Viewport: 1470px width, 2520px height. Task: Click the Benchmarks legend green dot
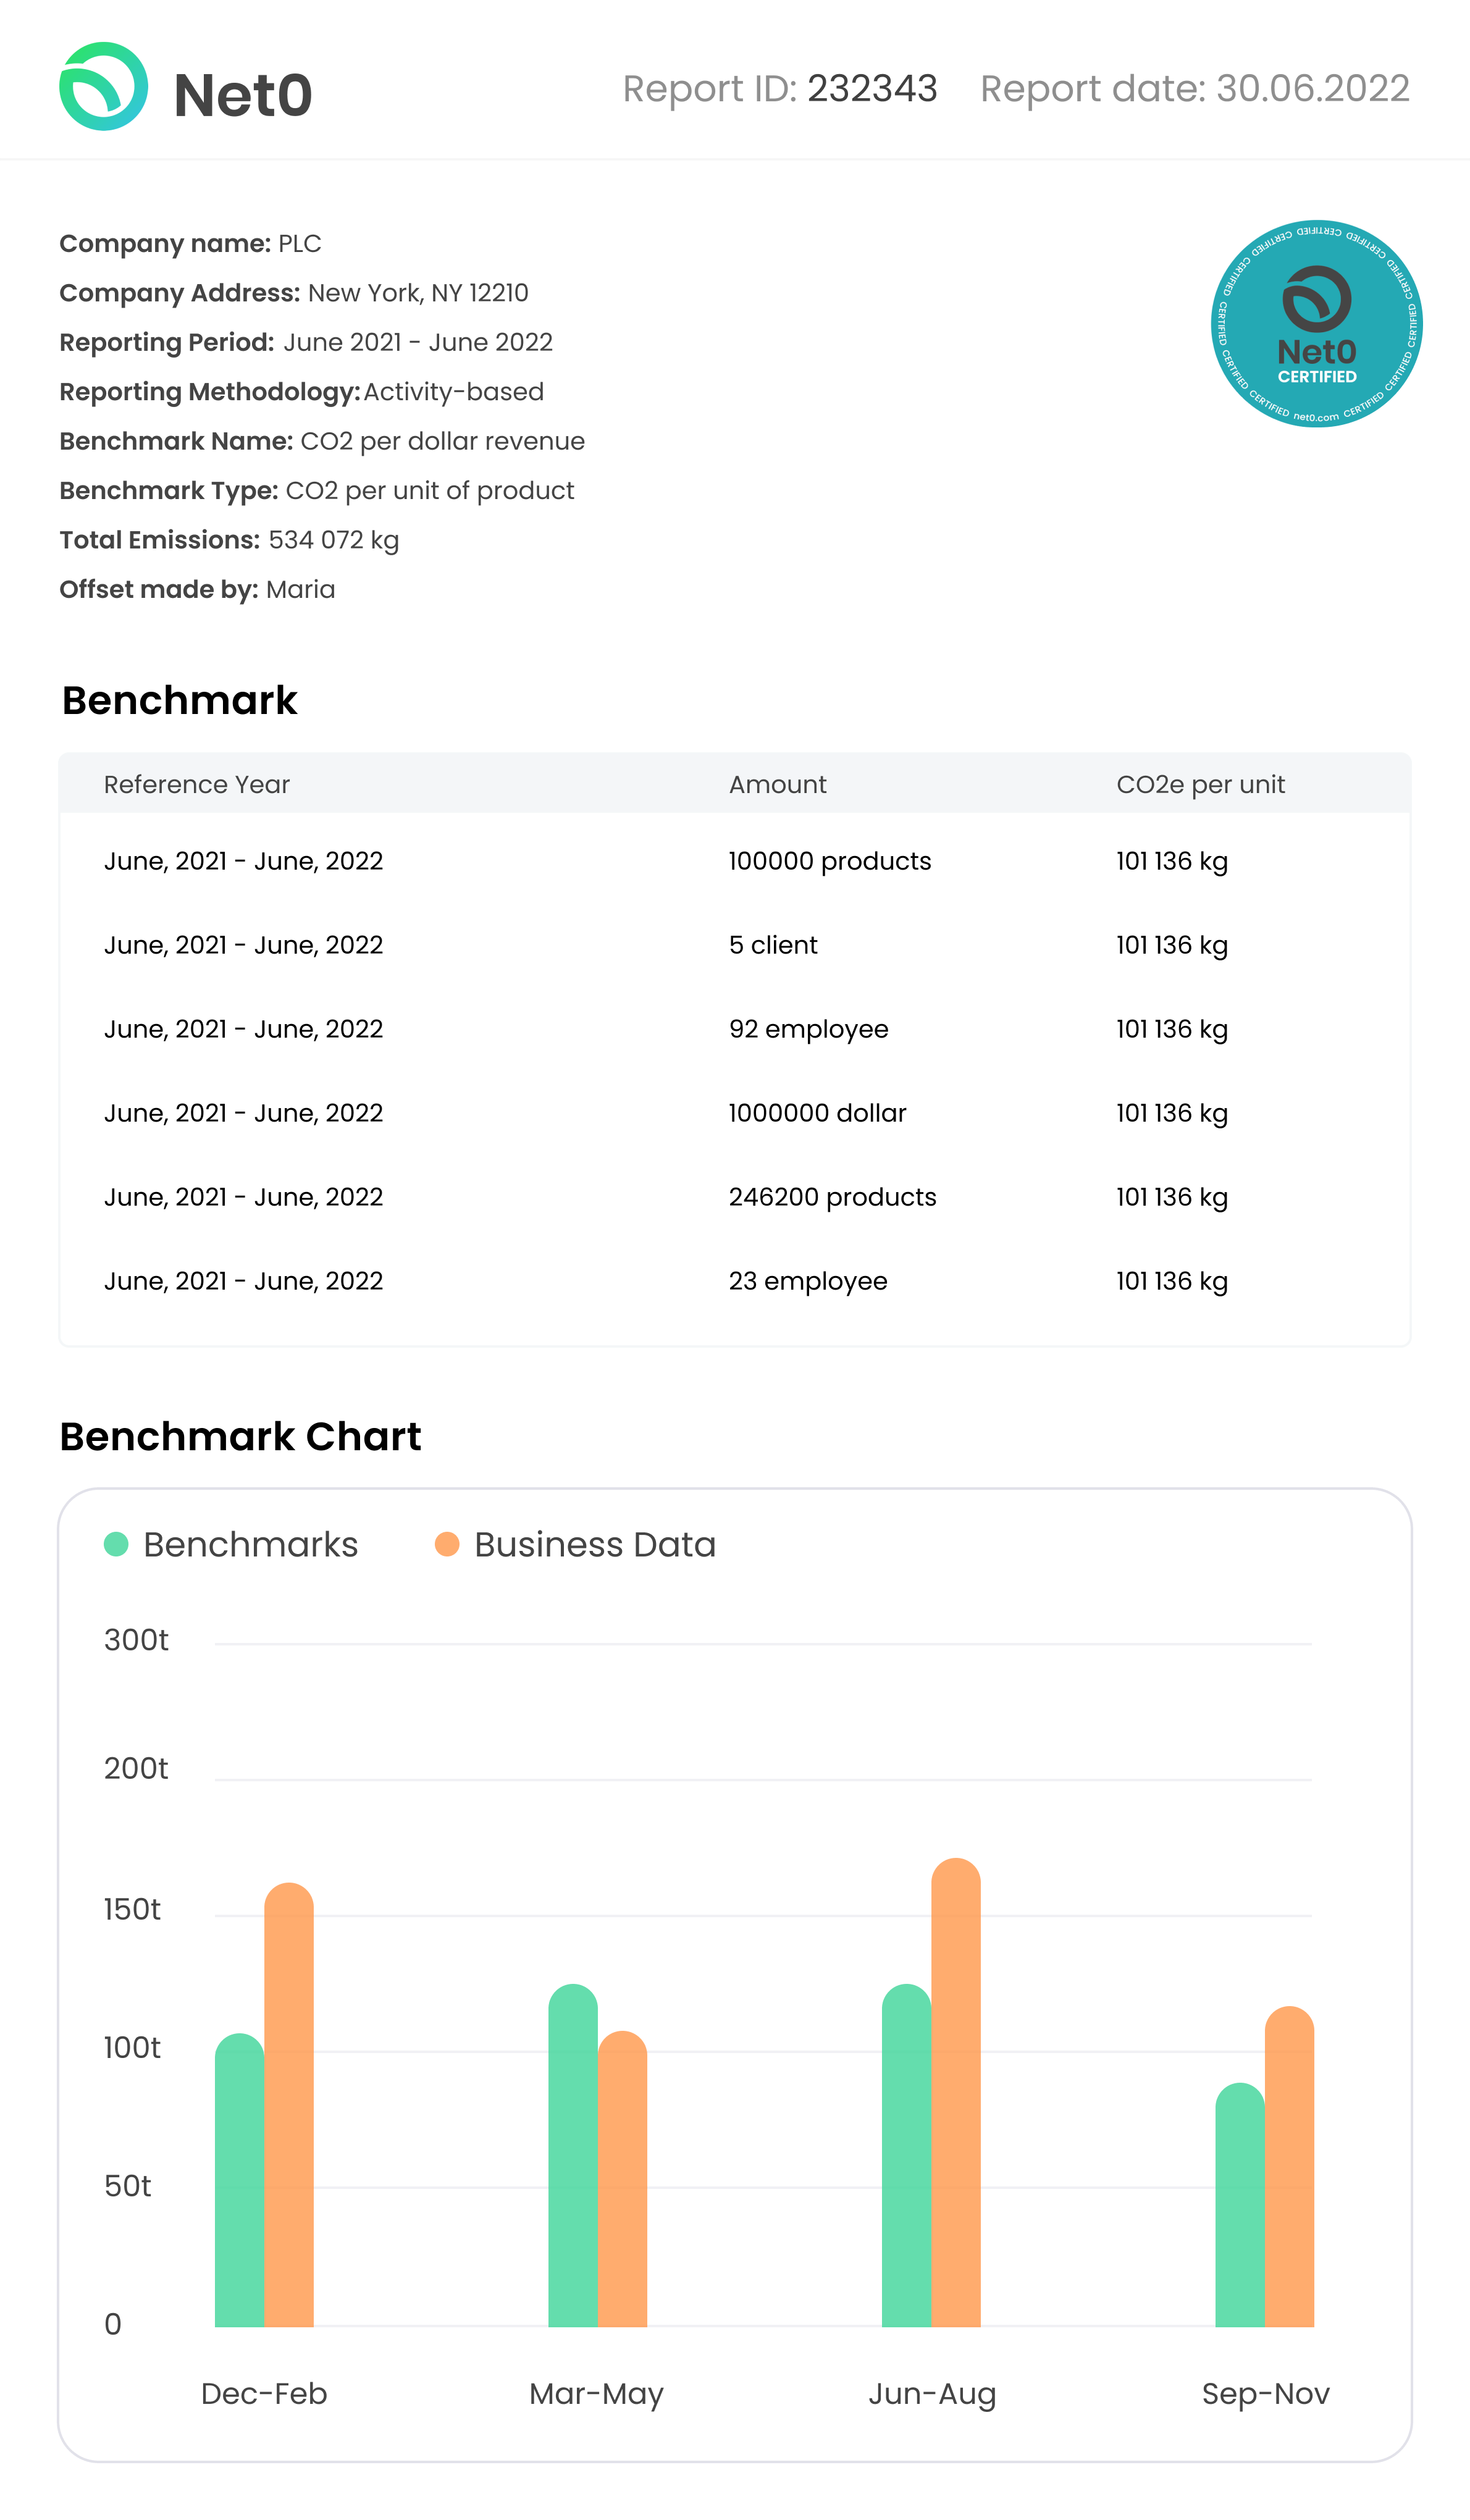pos(116,1544)
